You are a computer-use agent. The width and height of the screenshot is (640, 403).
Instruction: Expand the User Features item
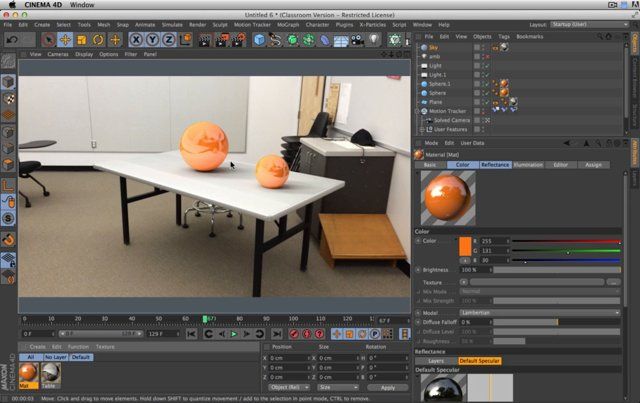pyautogui.click(x=422, y=129)
